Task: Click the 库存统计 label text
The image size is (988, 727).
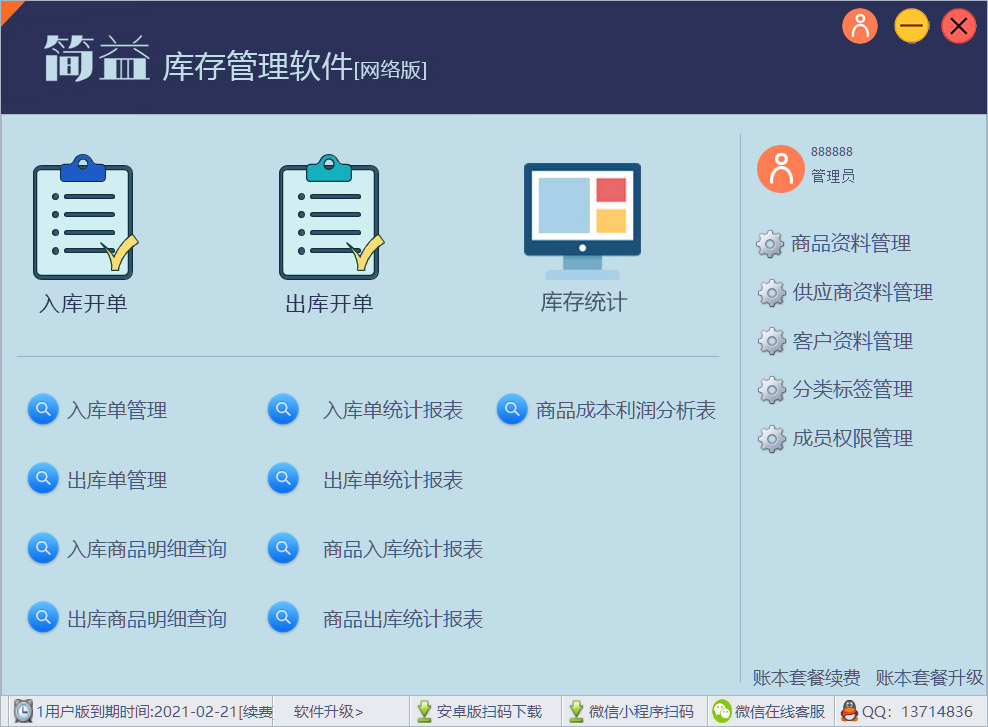Action: pos(583,302)
